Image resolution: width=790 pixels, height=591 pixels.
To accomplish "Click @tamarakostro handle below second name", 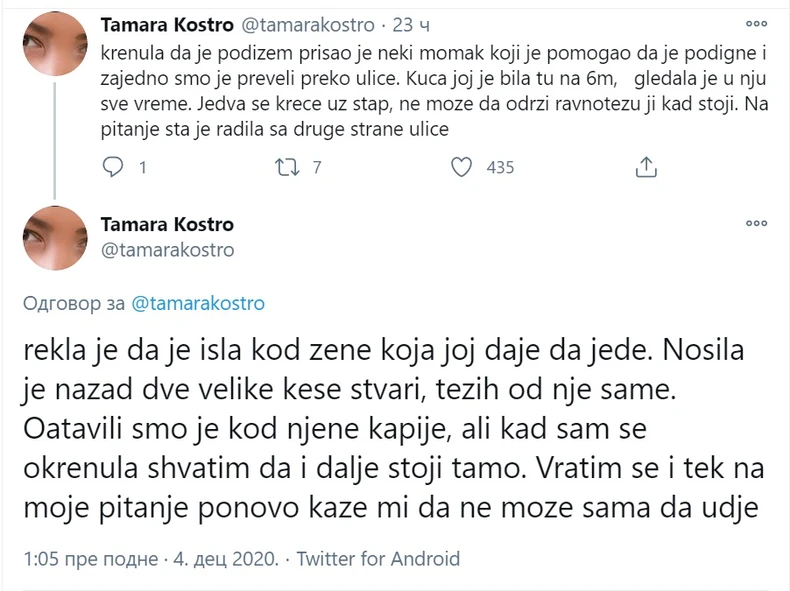I will pos(167,250).
